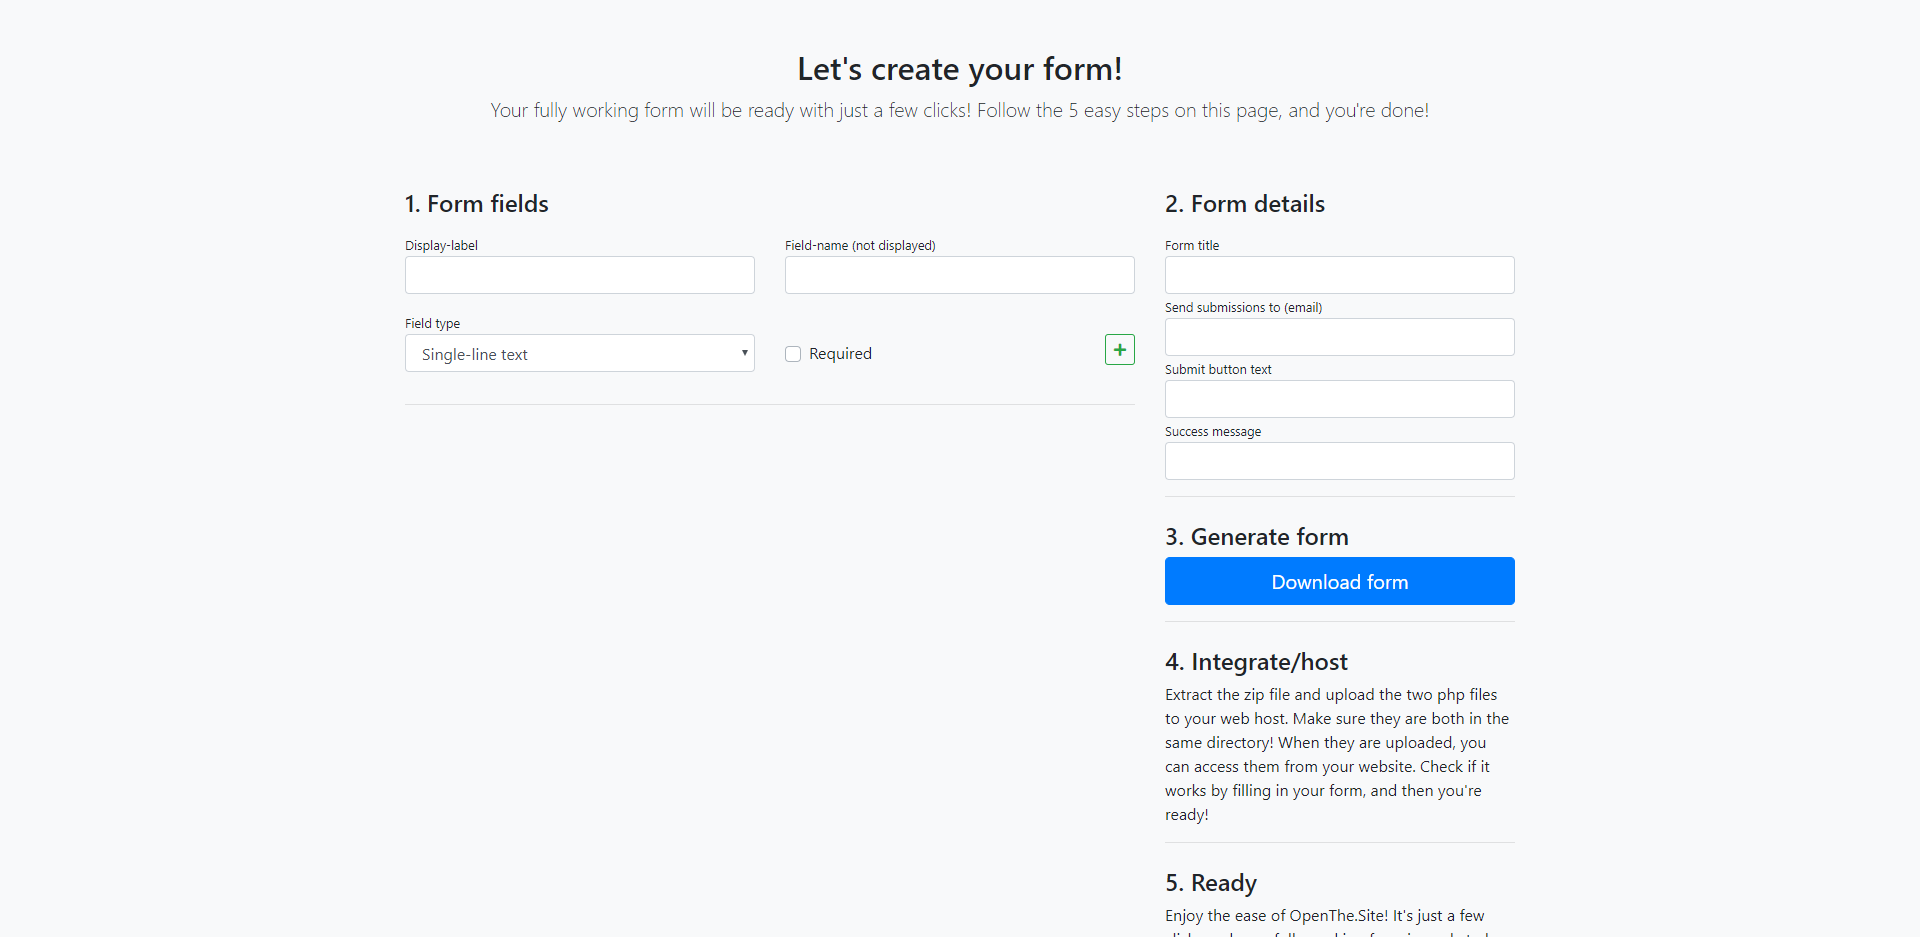
Task: Click the "Let's create your form!" heading
Action: coord(960,69)
